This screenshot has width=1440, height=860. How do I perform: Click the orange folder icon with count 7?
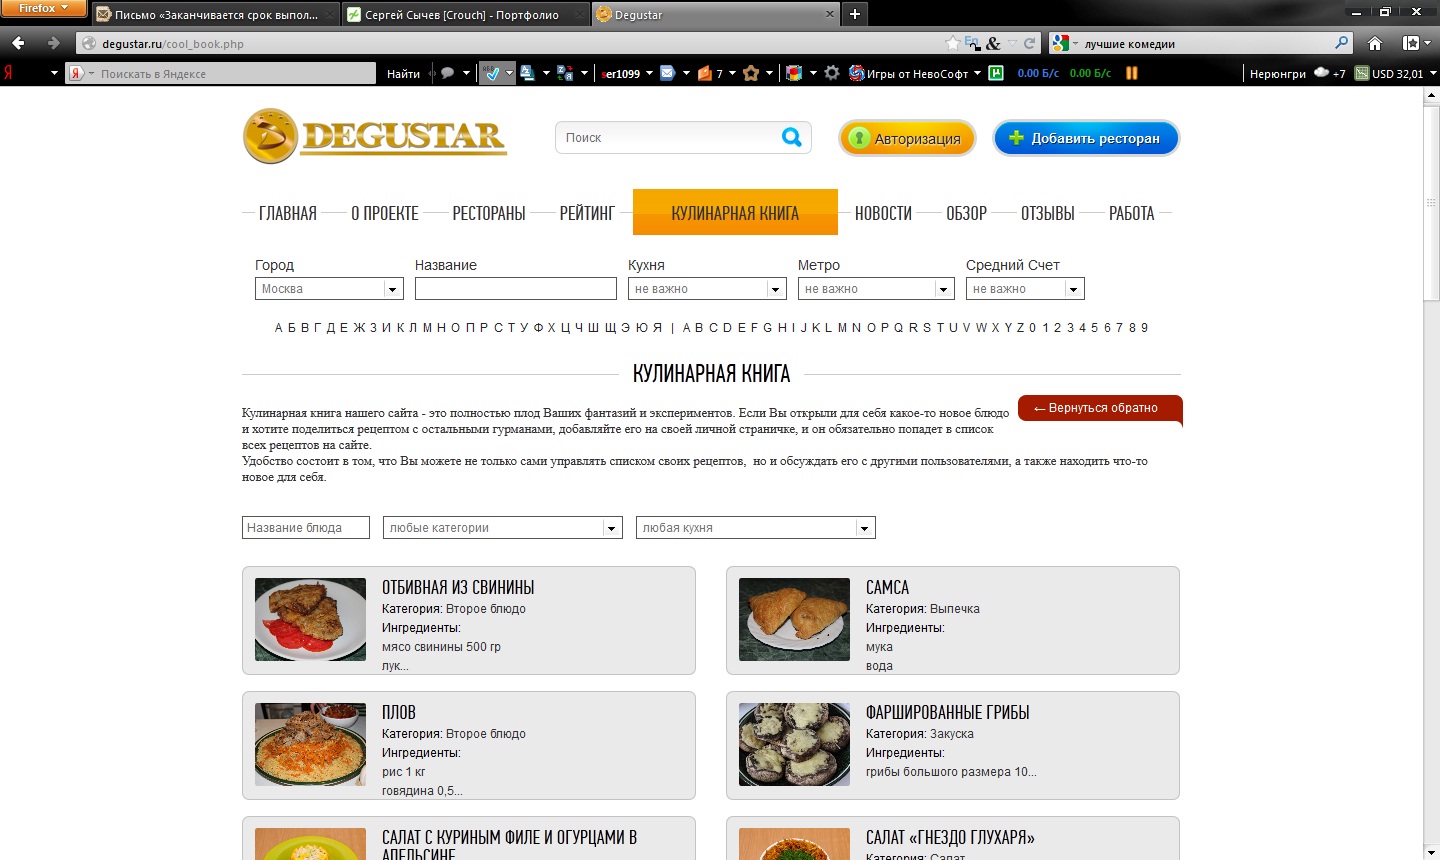click(x=705, y=73)
